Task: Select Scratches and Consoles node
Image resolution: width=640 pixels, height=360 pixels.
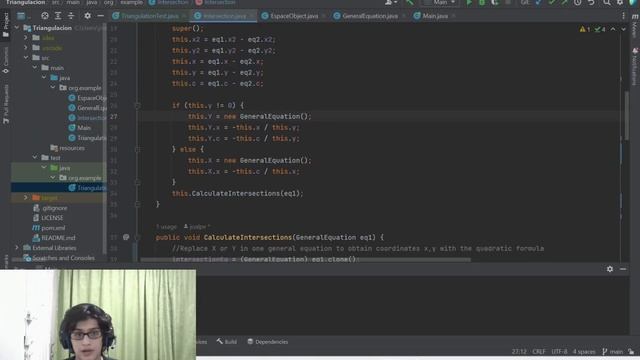Action: tap(59, 258)
